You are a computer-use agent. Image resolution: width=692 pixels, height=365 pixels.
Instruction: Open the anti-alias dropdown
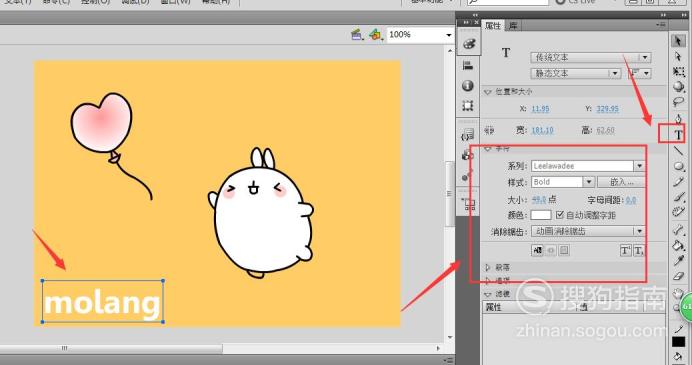pos(587,231)
